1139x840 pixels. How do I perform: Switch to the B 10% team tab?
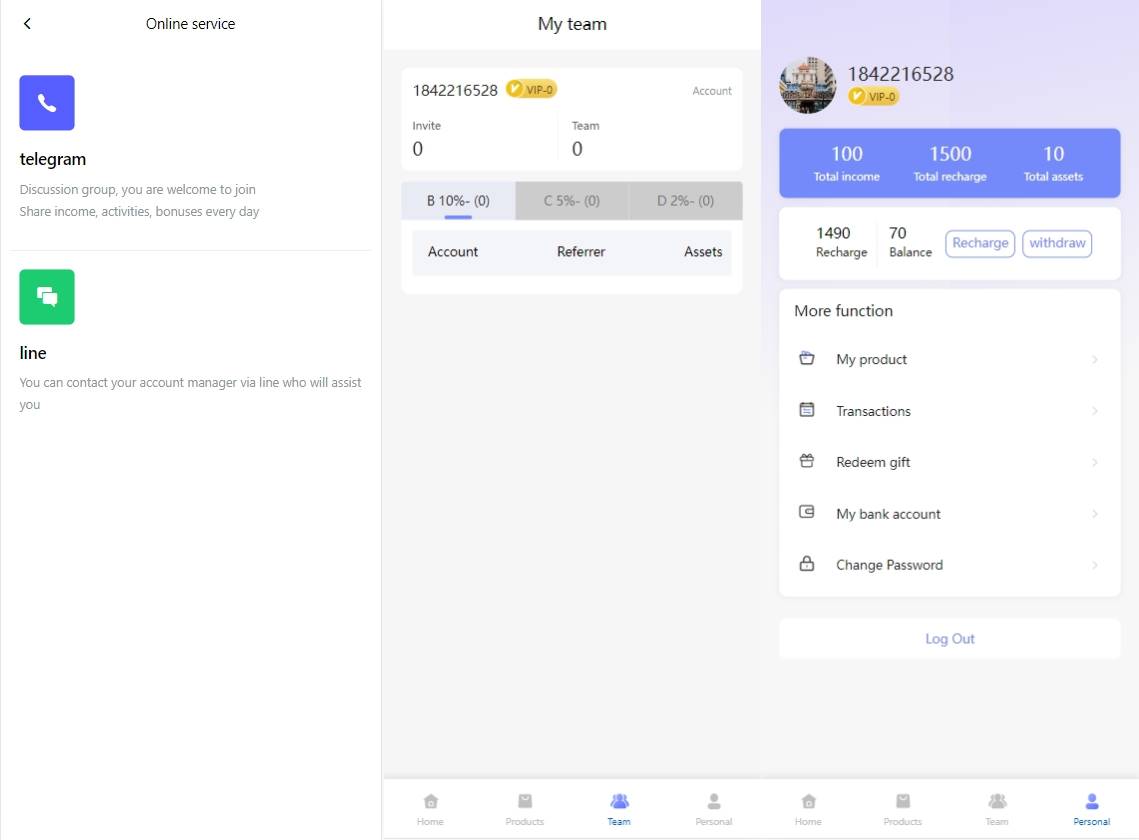tap(458, 201)
